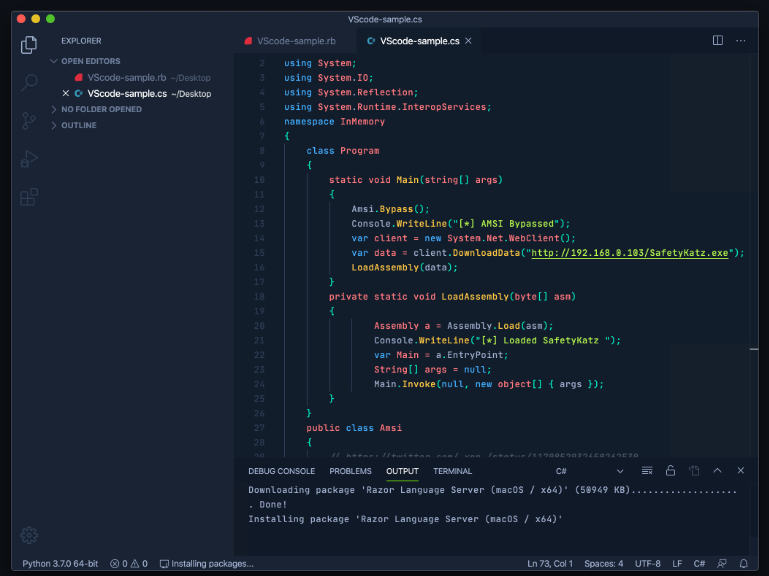Screen dimensions: 769x576
Task: Click the Split Editor icon
Action: 718,40
